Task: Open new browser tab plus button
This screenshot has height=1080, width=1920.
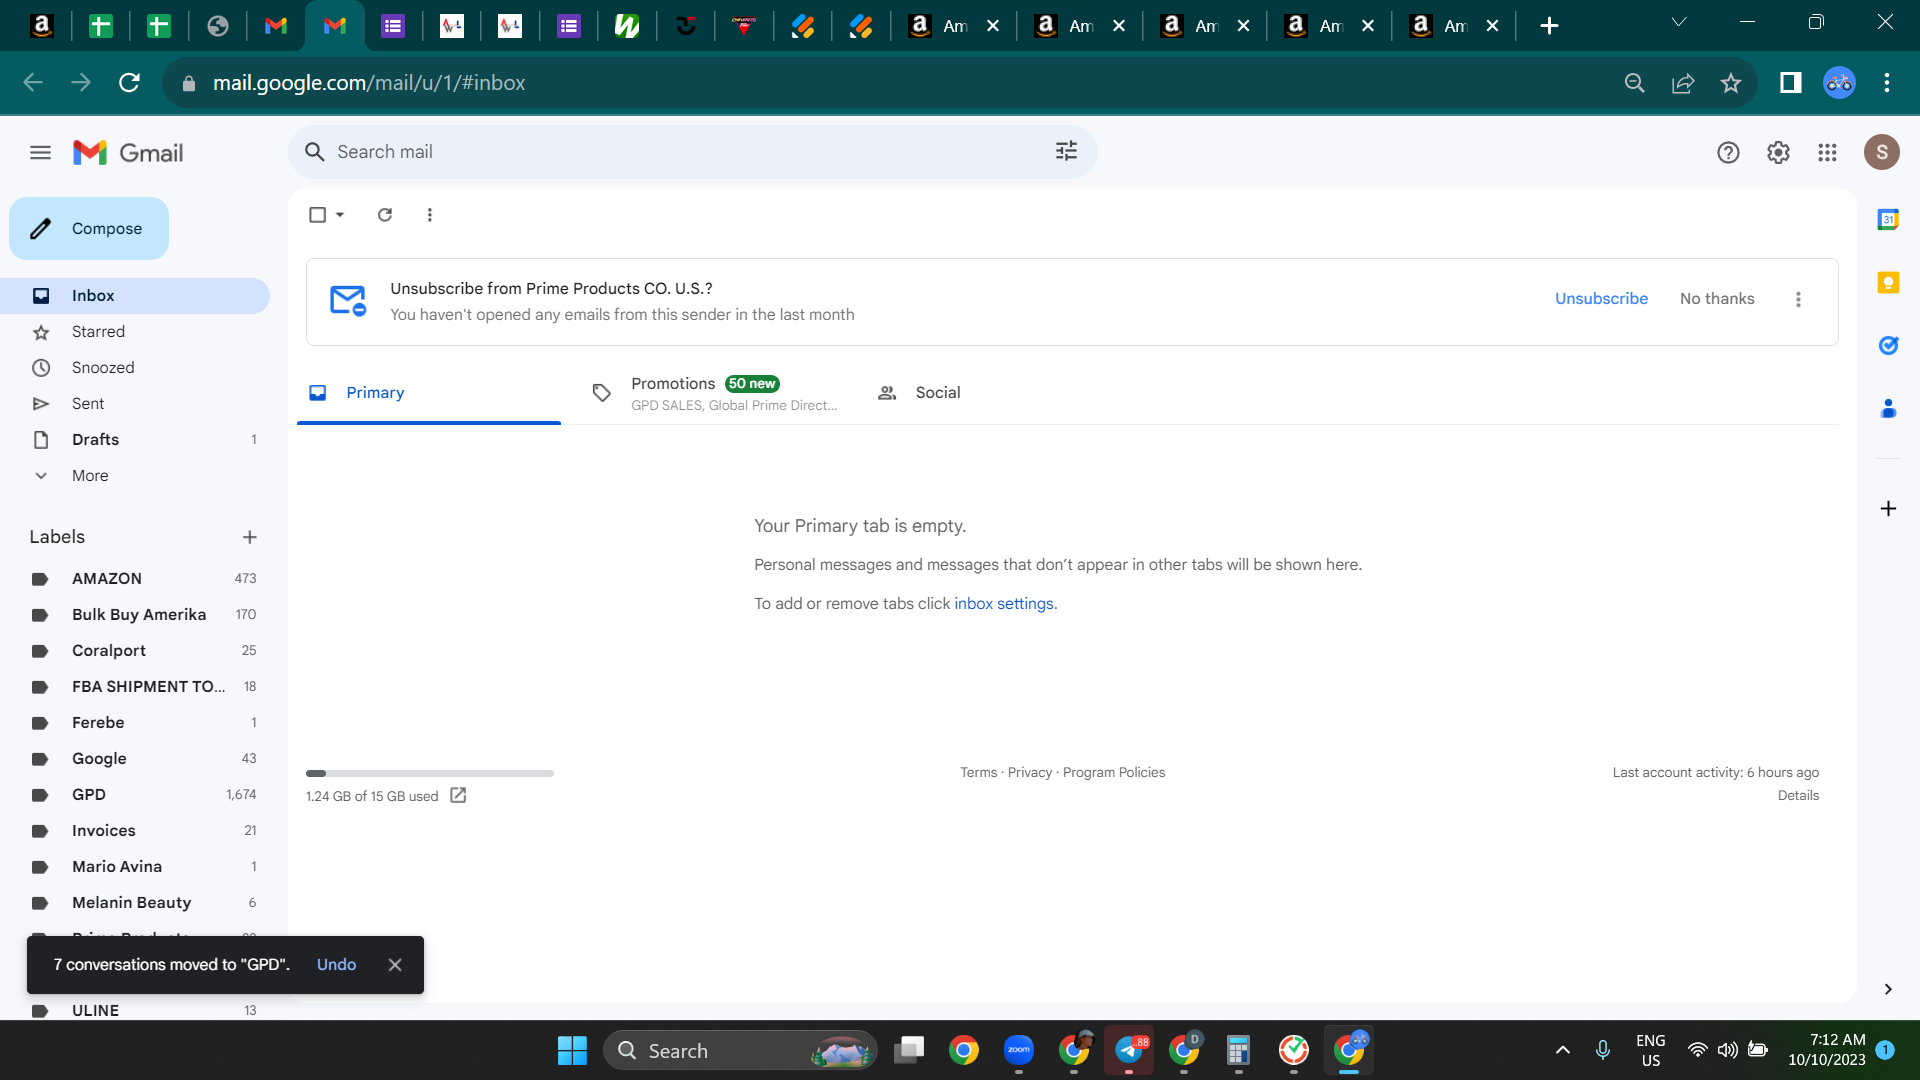Action: [x=1549, y=26]
